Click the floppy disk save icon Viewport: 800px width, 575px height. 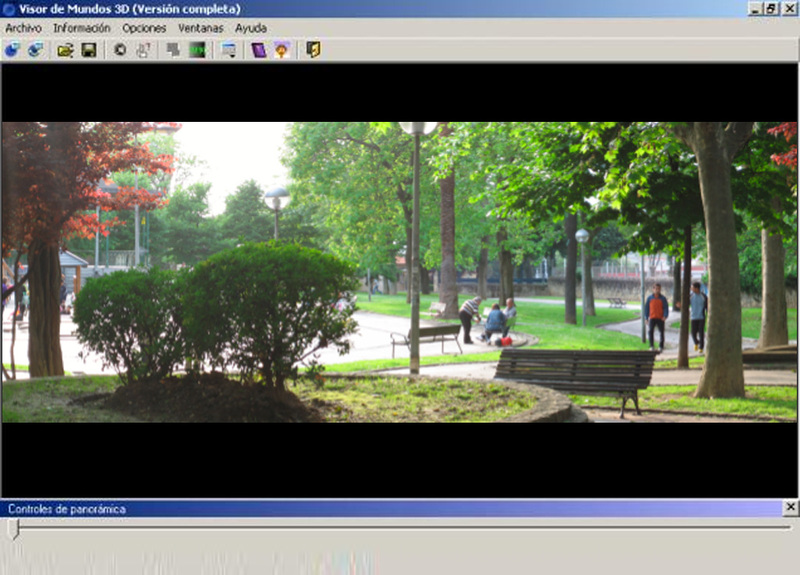(x=89, y=49)
